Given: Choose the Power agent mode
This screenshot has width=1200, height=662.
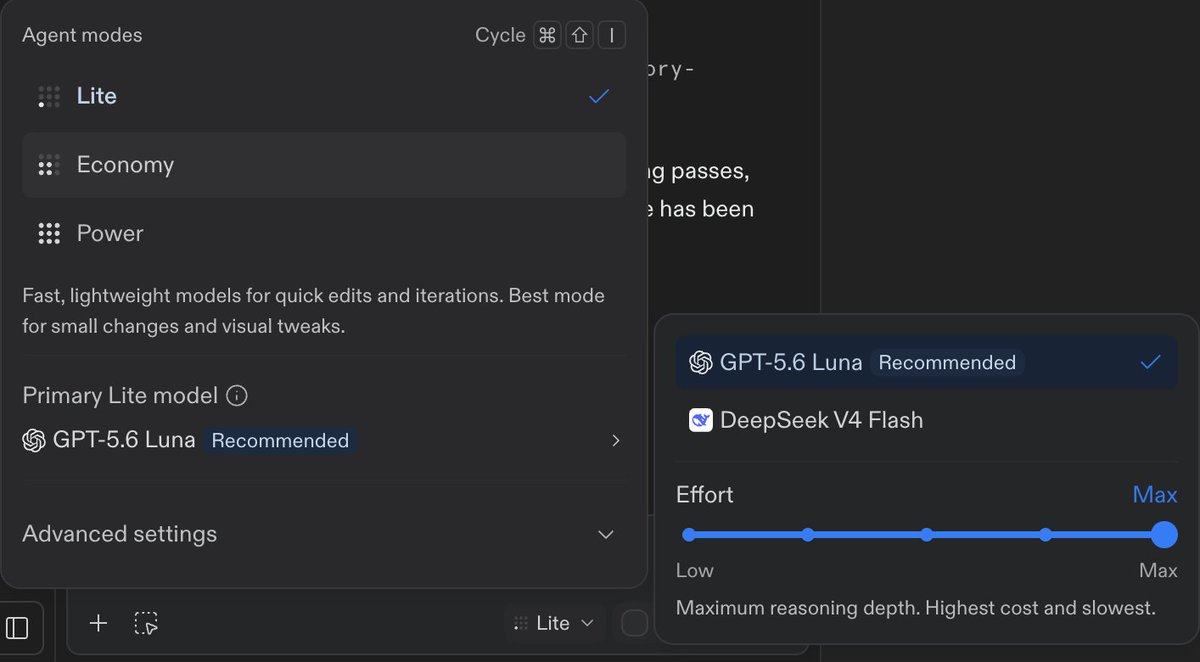Looking at the screenshot, I should [x=324, y=234].
